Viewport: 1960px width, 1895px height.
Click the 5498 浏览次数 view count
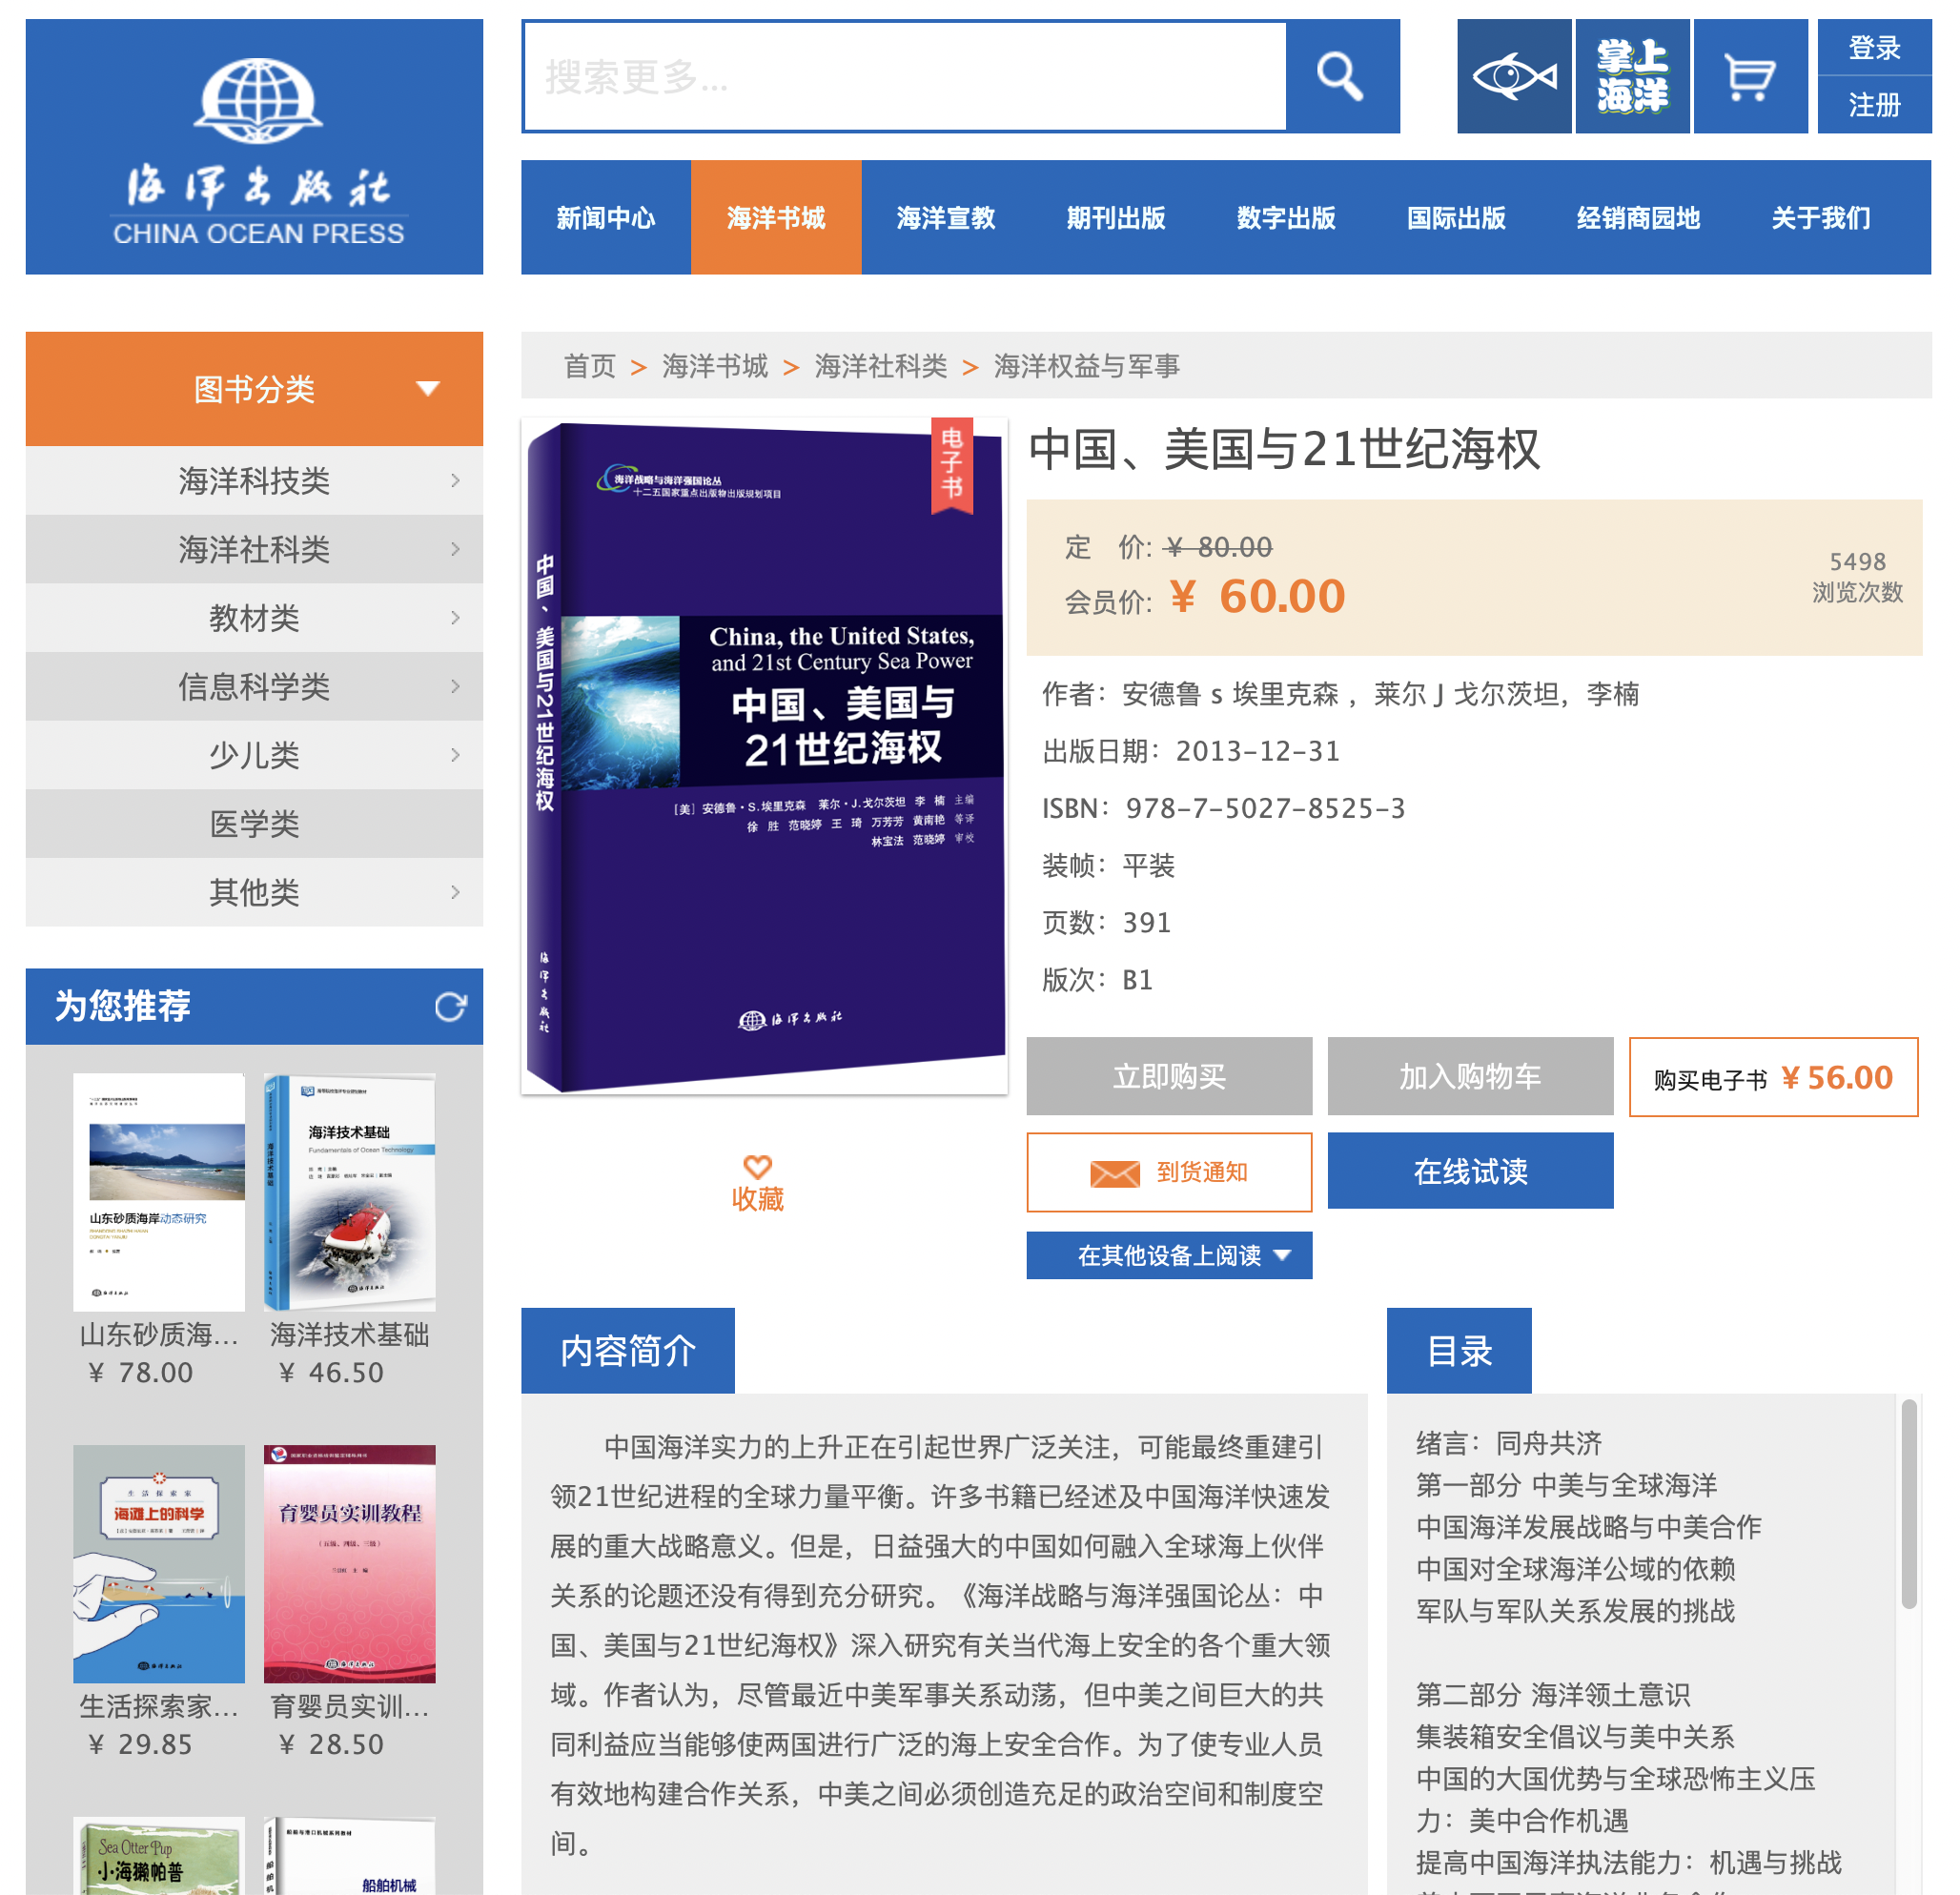coord(1857,577)
